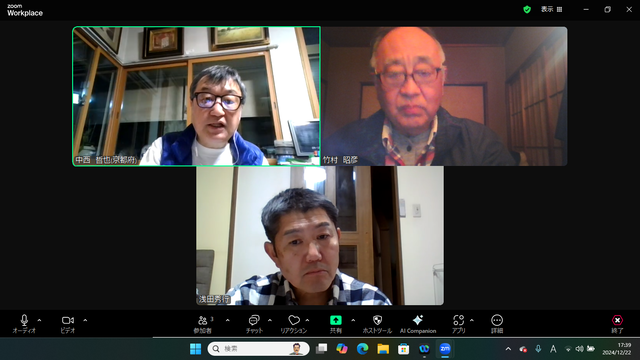Open the 参加者 participants panel
Image resolution: width=640 pixels, height=360 pixels.
[x=203, y=324]
